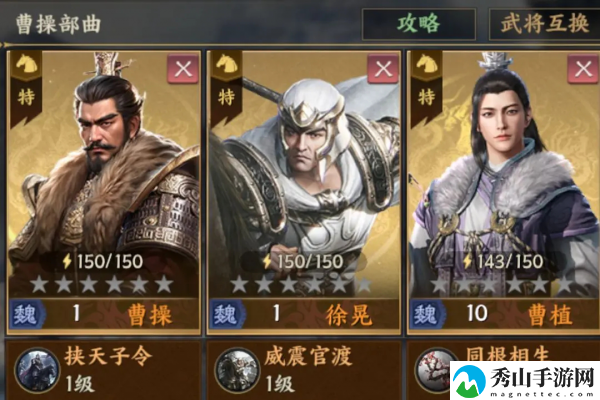Select 曹操's portrait card
This screenshot has width=600, height=400.
click(104, 193)
